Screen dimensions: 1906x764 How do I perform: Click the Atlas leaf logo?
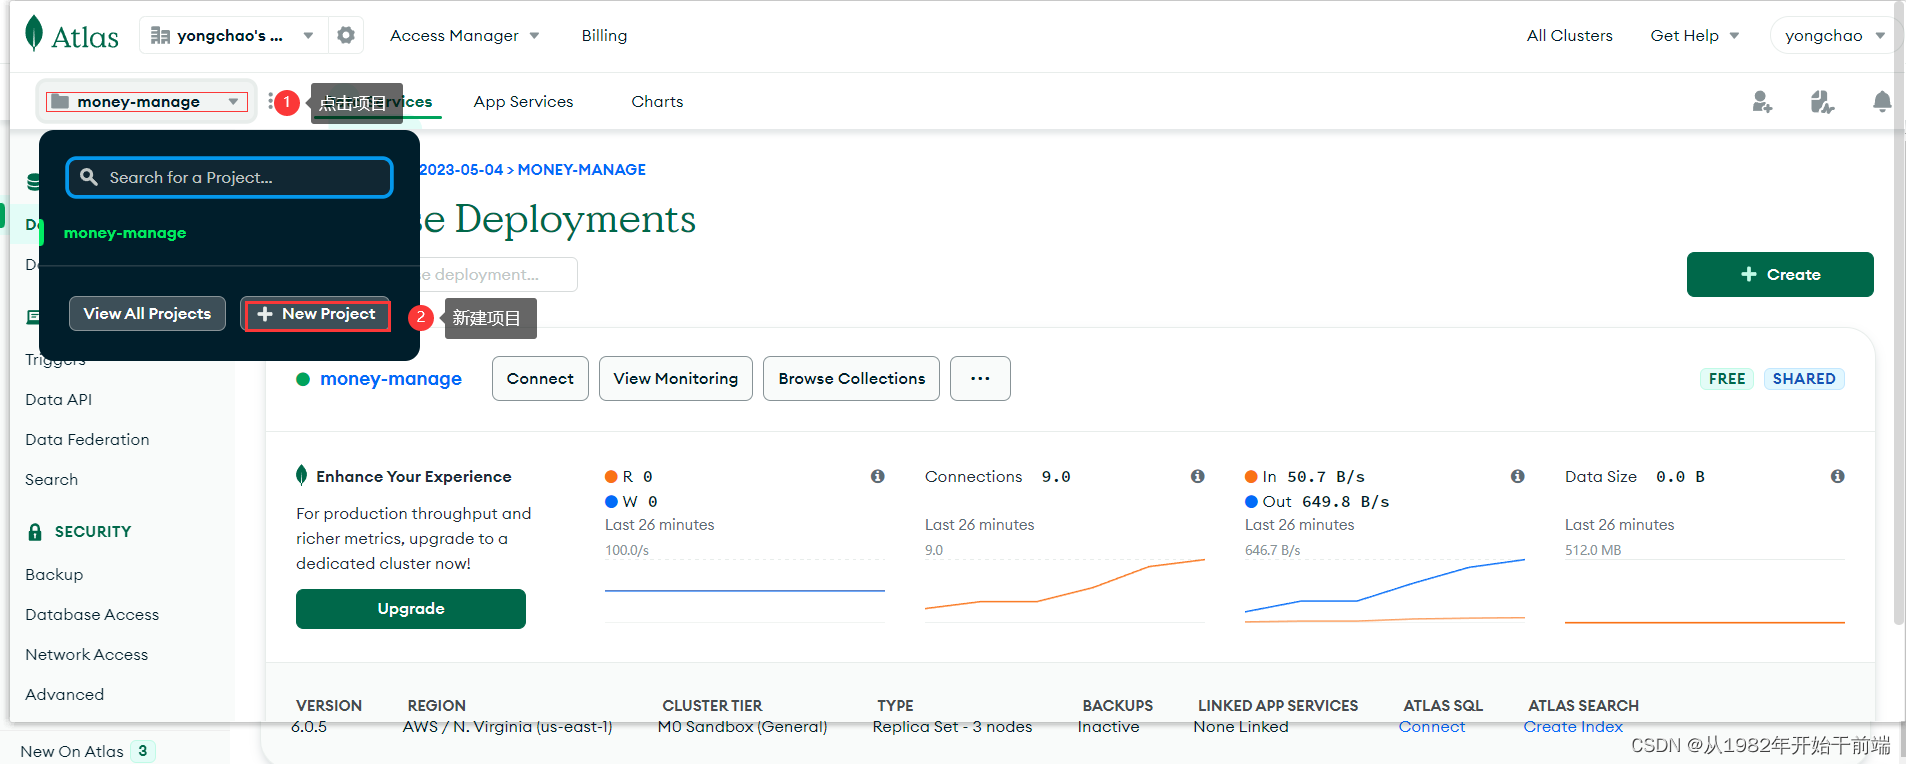(34, 34)
